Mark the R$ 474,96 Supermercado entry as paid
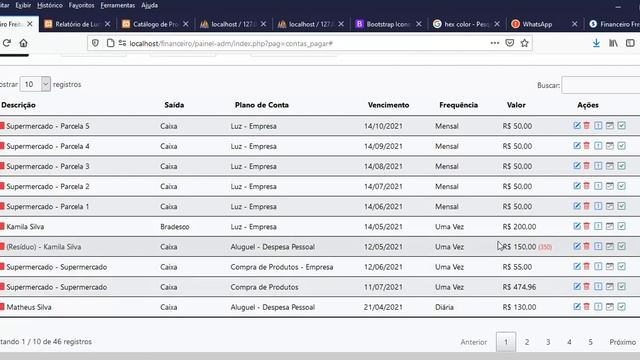Viewport: 640px width, 360px height. tap(622, 287)
